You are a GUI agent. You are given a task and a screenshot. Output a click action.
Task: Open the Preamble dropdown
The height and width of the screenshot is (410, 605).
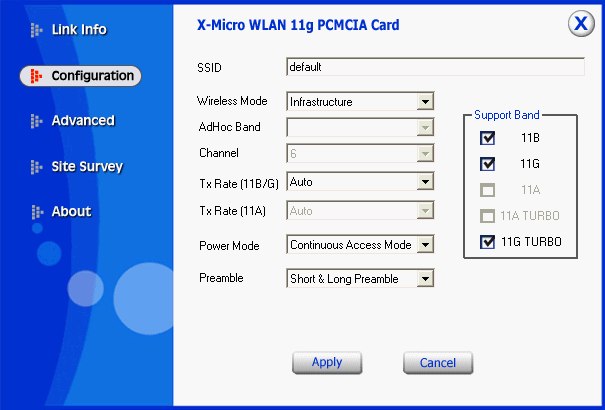tap(425, 278)
